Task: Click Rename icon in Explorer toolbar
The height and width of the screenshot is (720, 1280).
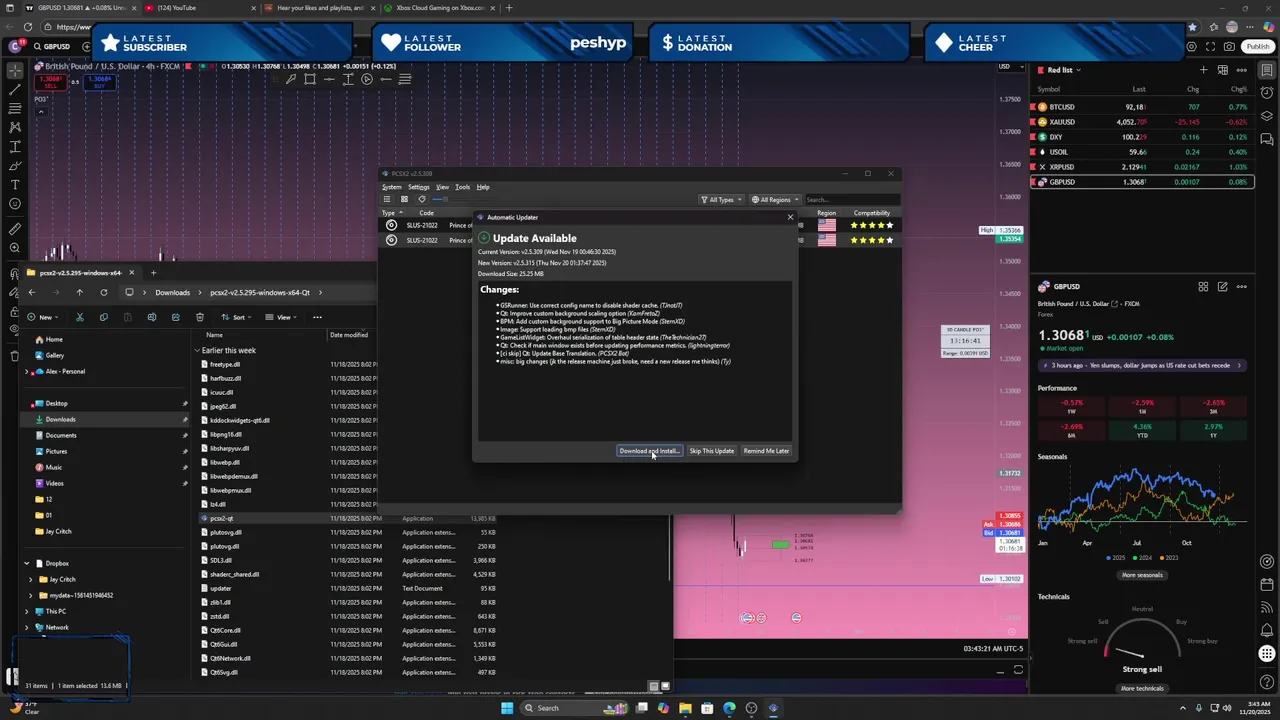Action: (152, 317)
